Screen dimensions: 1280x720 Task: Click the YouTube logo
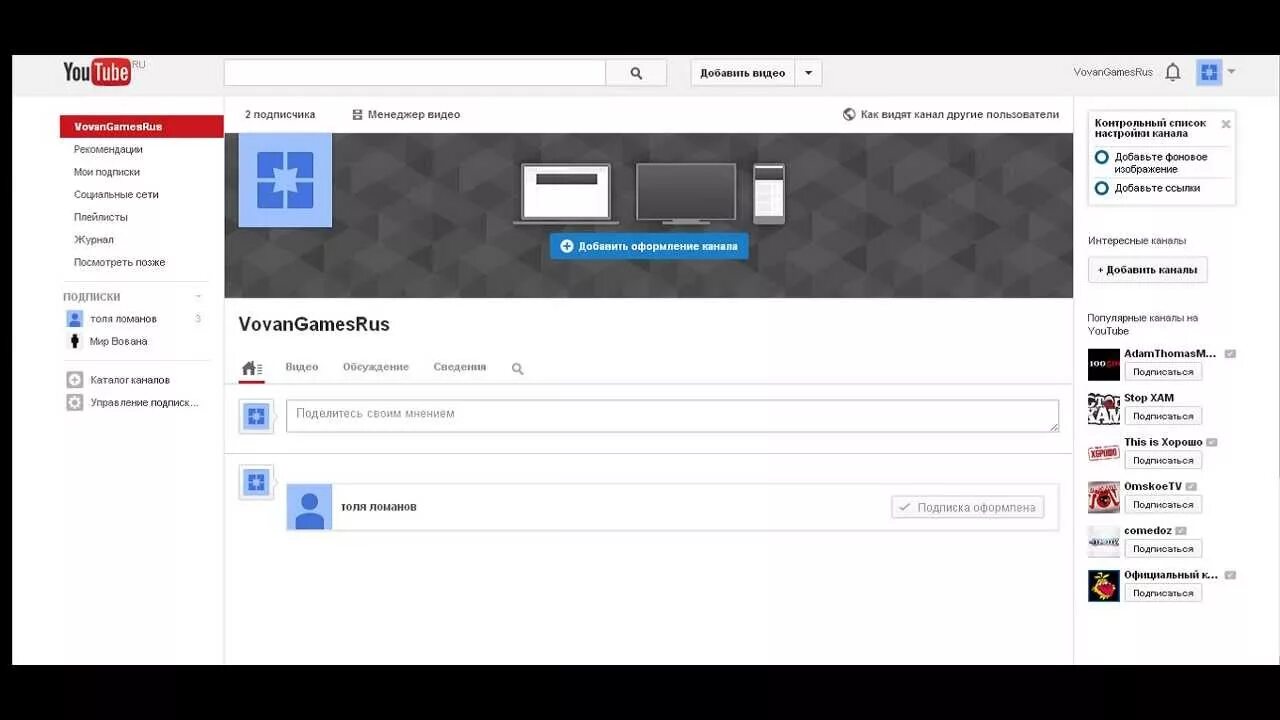pyautogui.click(x=97, y=72)
